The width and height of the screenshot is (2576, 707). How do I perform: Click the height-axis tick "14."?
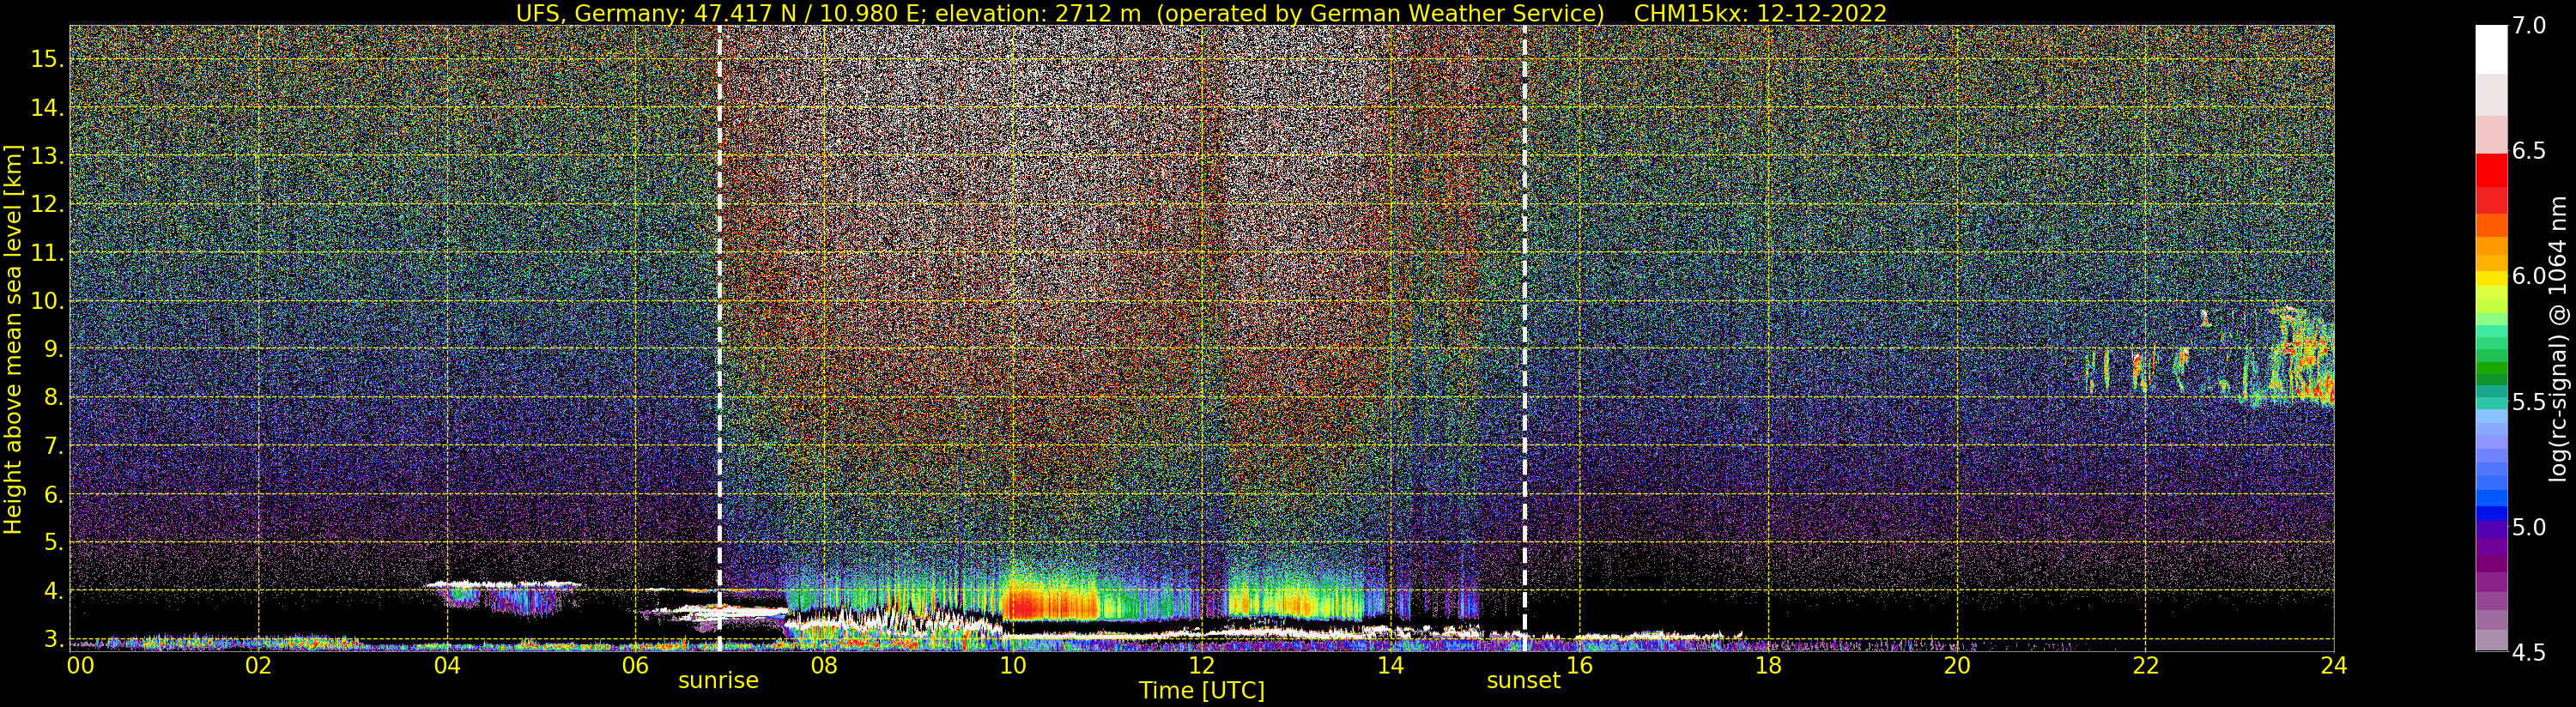[x=48, y=108]
